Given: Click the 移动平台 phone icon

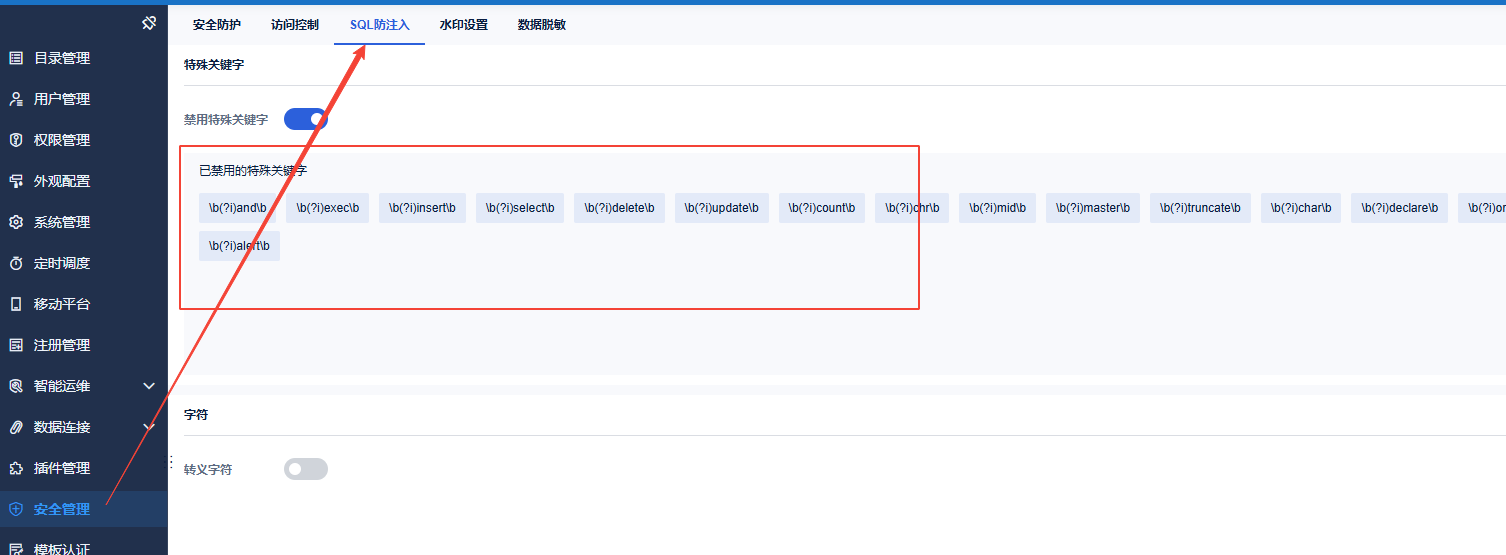Looking at the screenshot, I should [16, 304].
